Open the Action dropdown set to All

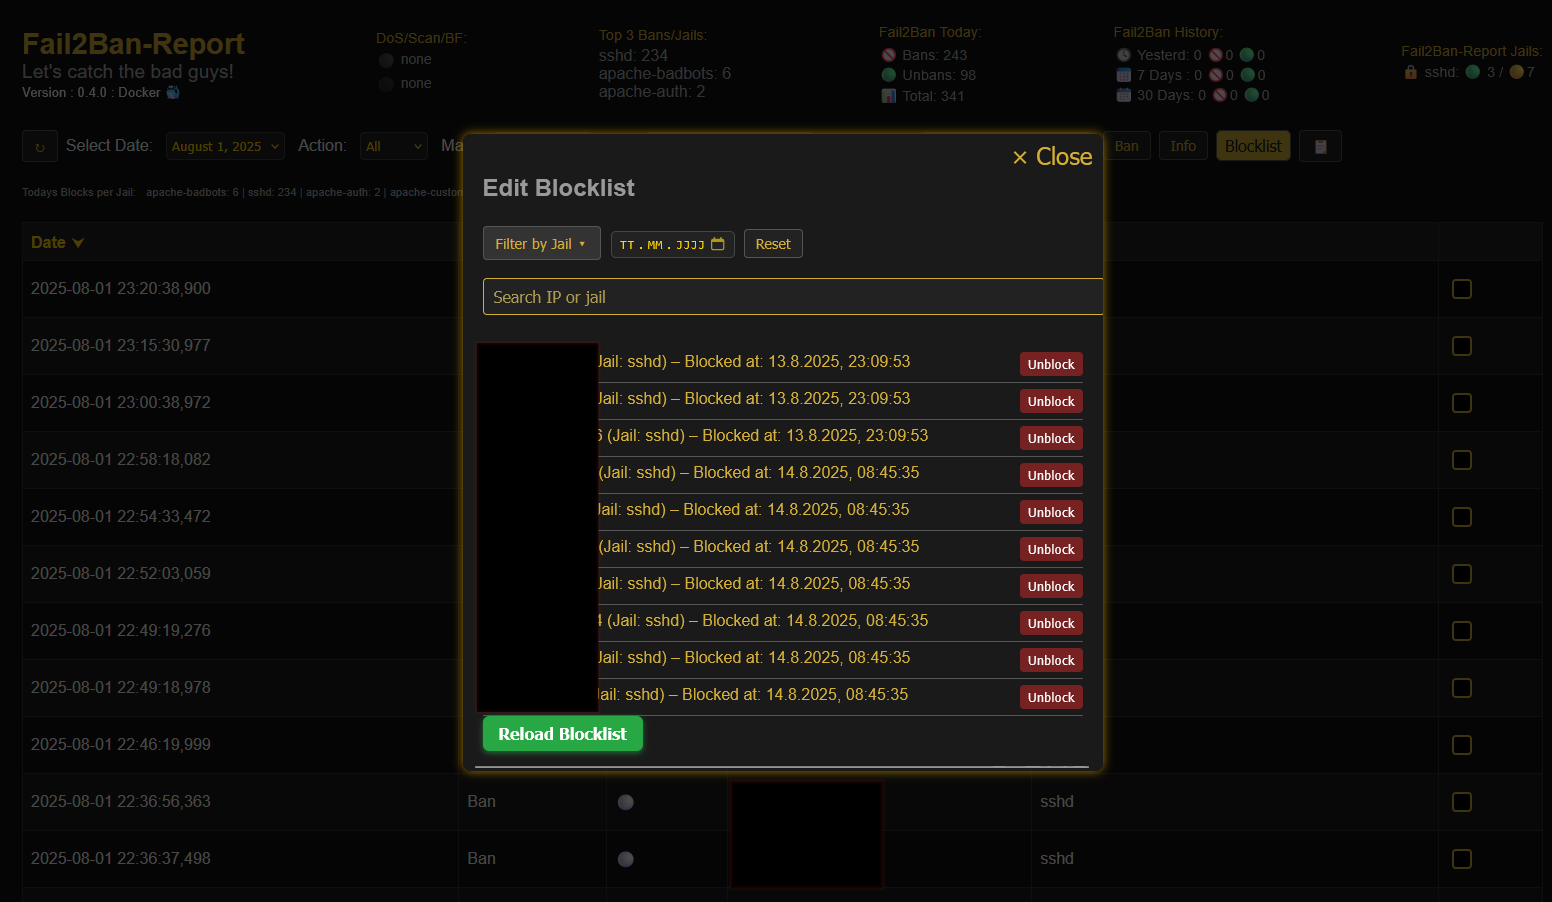394,146
